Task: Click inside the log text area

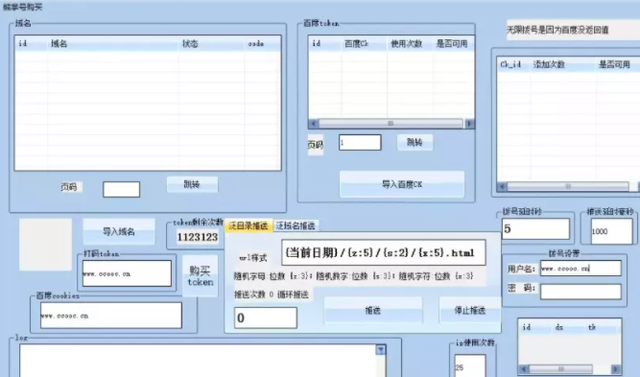Action: click(198, 361)
